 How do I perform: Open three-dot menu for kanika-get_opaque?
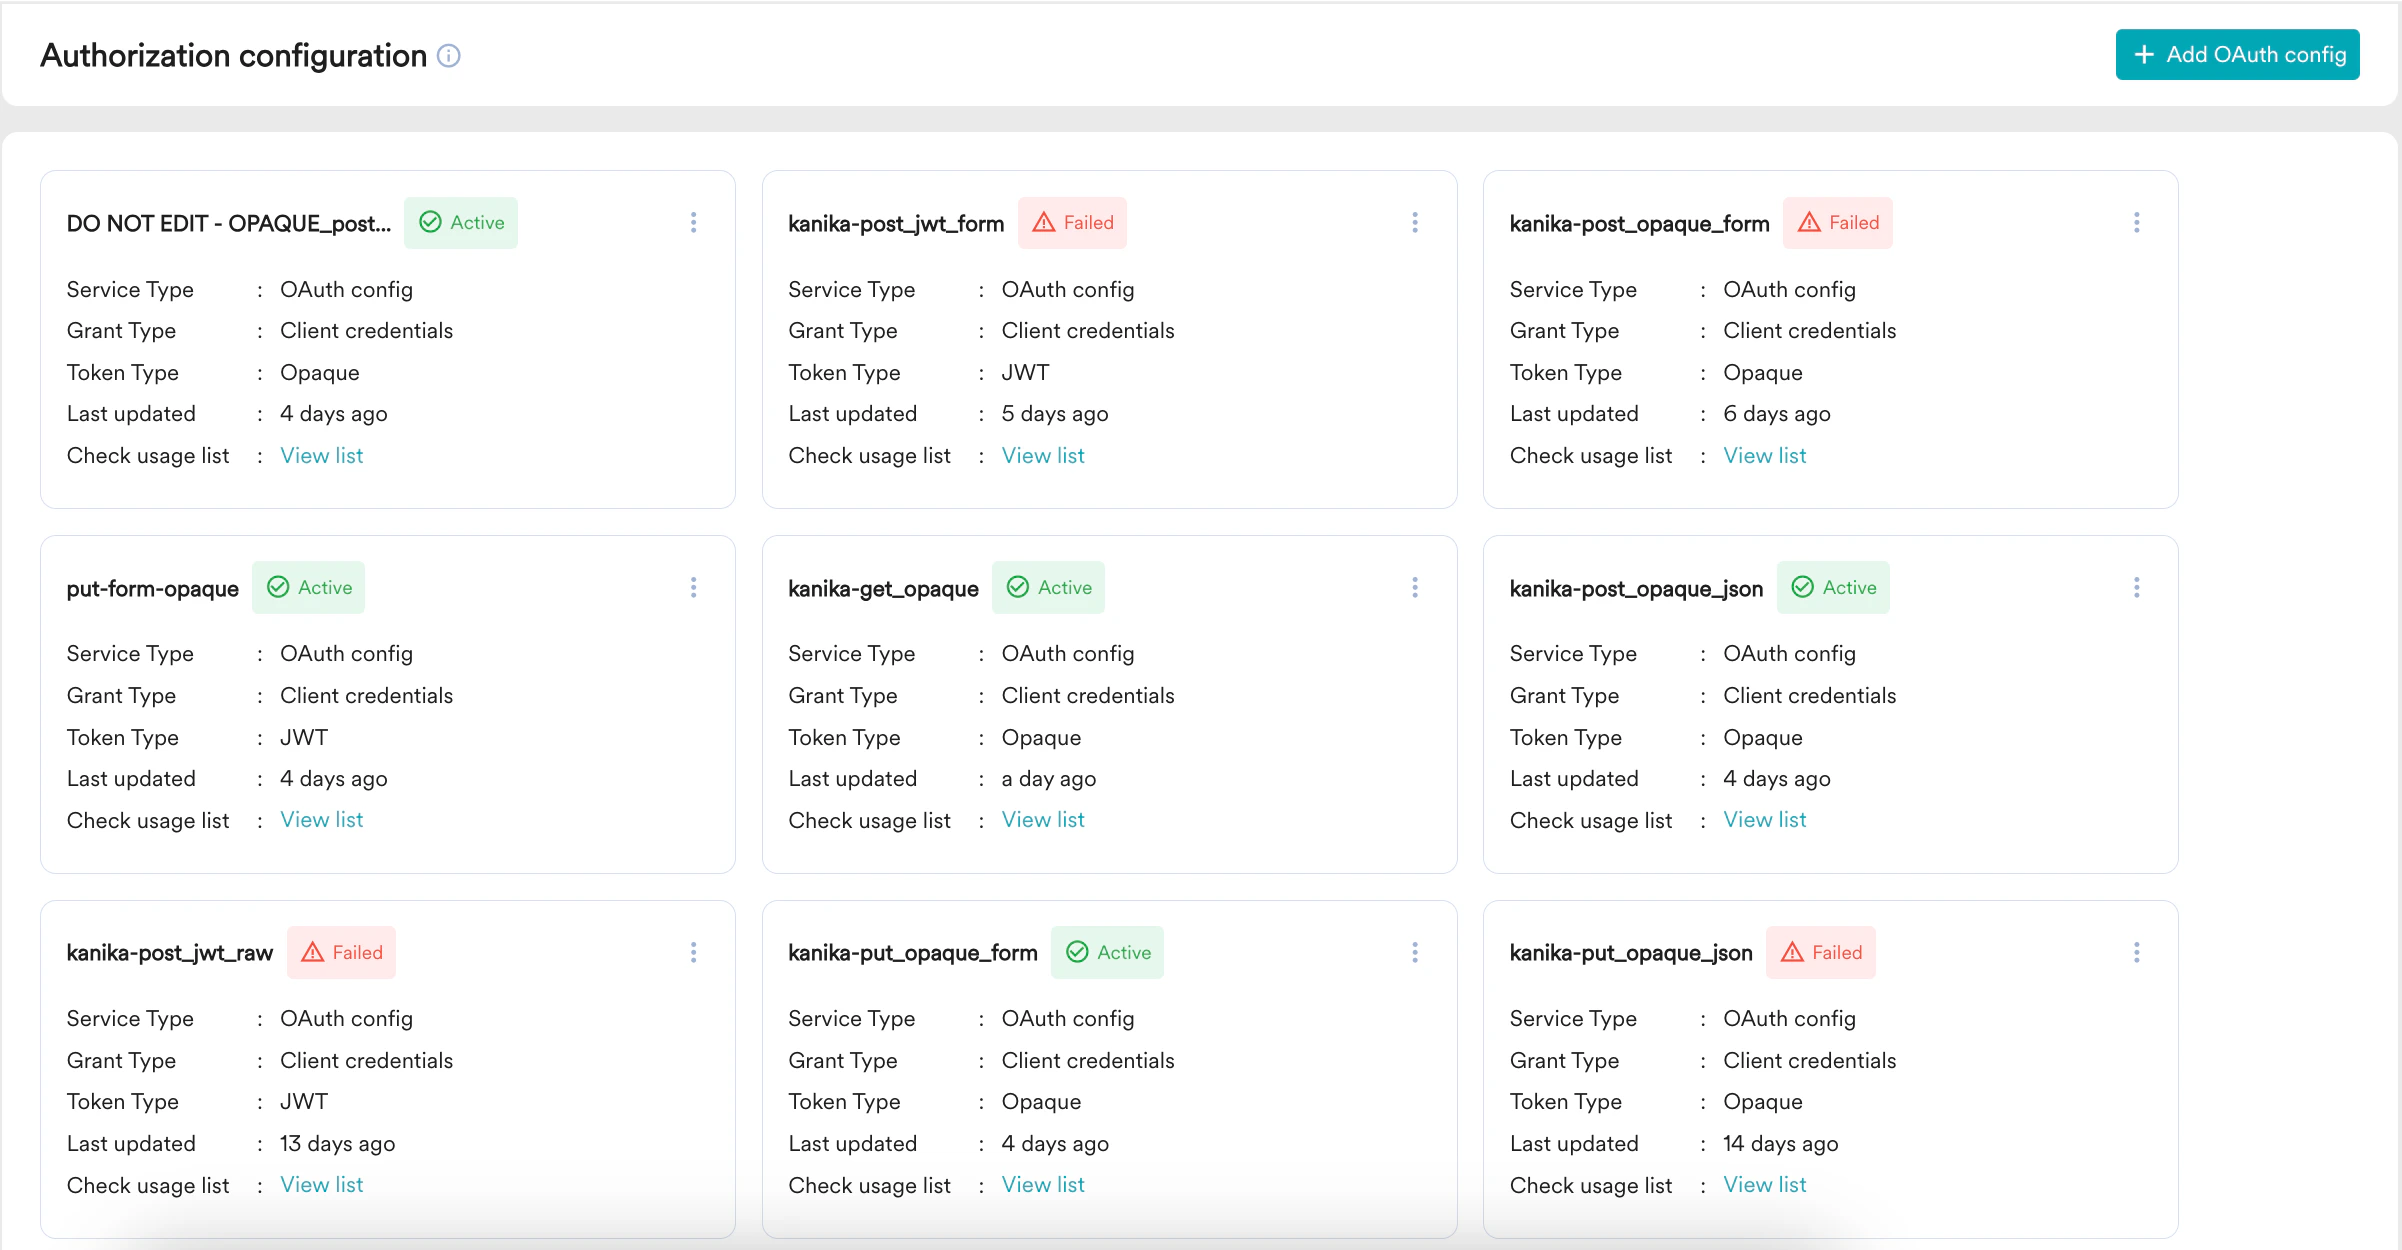pos(1414,587)
